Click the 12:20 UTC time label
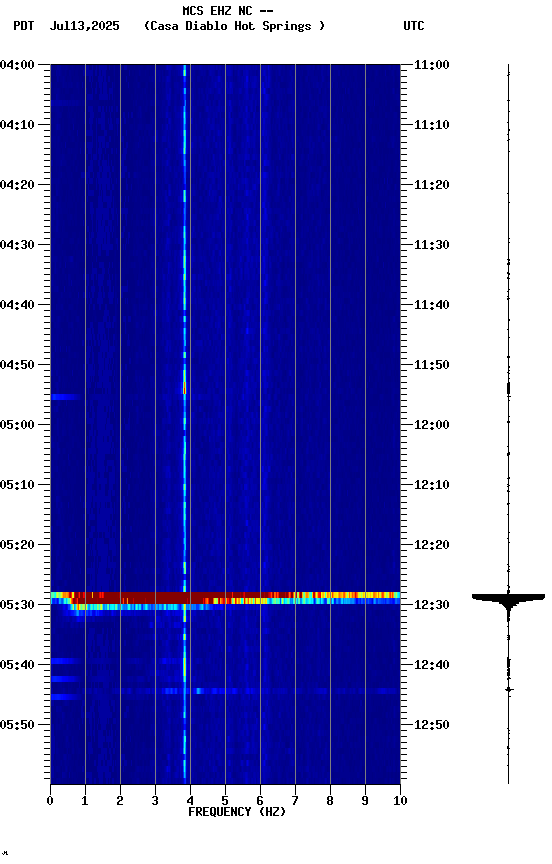The width and height of the screenshot is (552, 864). [432, 545]
